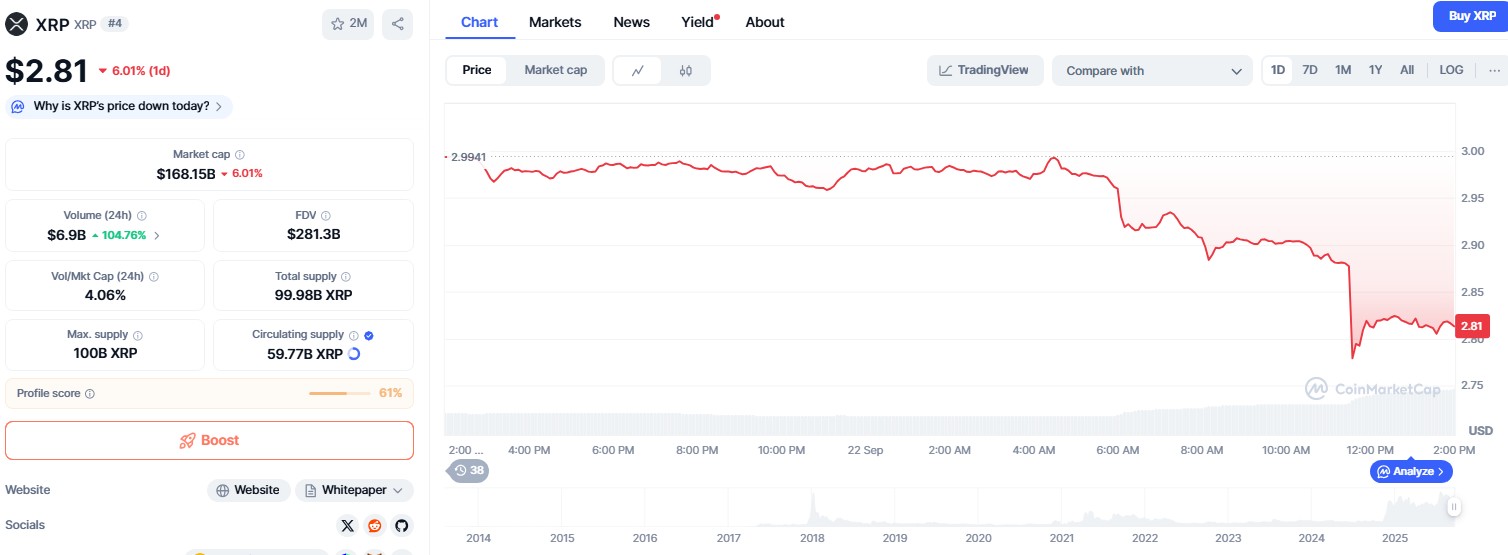
Task: Open the Compare with dropdown
Action: tap(1152, 71)
